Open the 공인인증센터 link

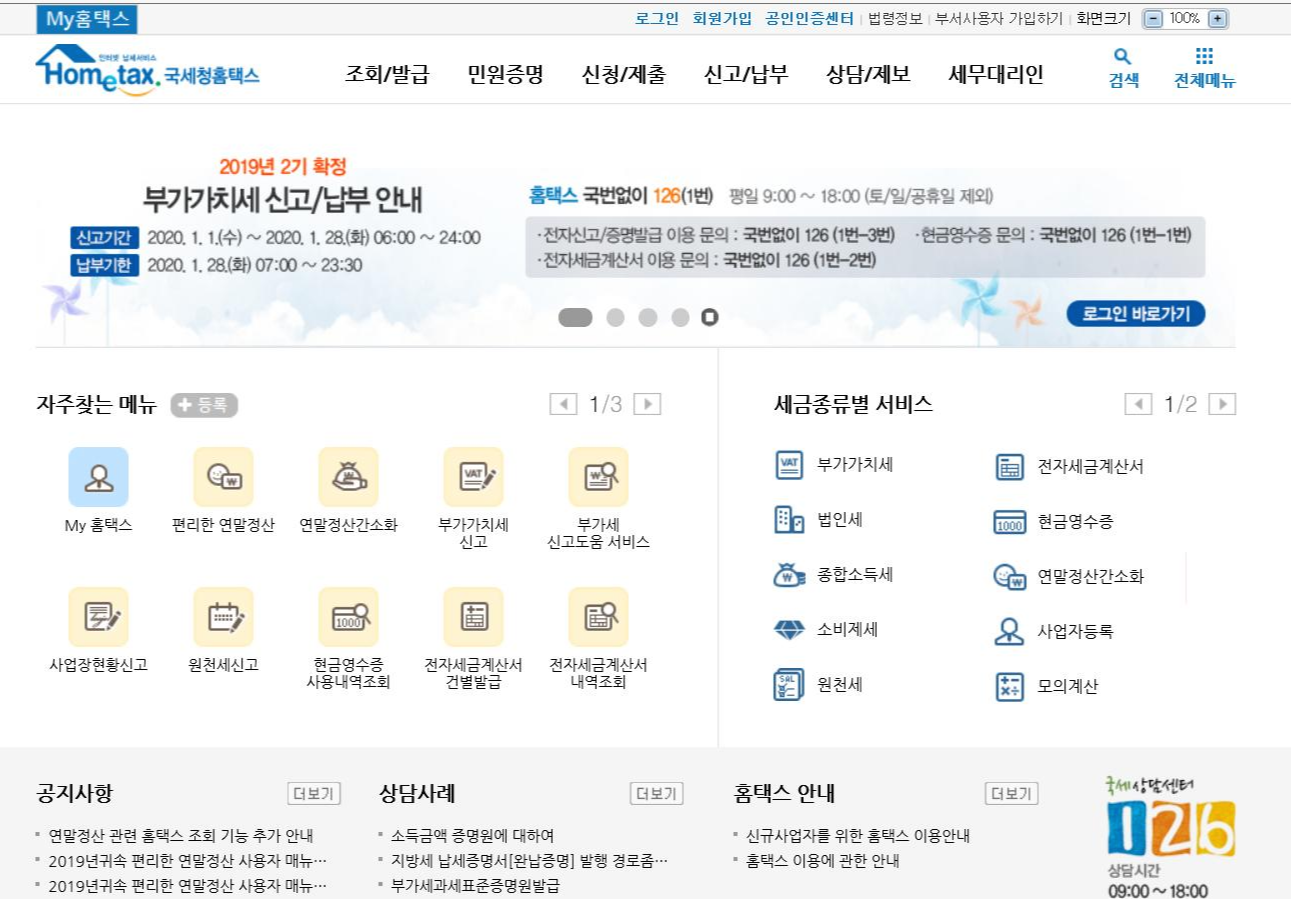pyautogui.click(x=810, y=18)
